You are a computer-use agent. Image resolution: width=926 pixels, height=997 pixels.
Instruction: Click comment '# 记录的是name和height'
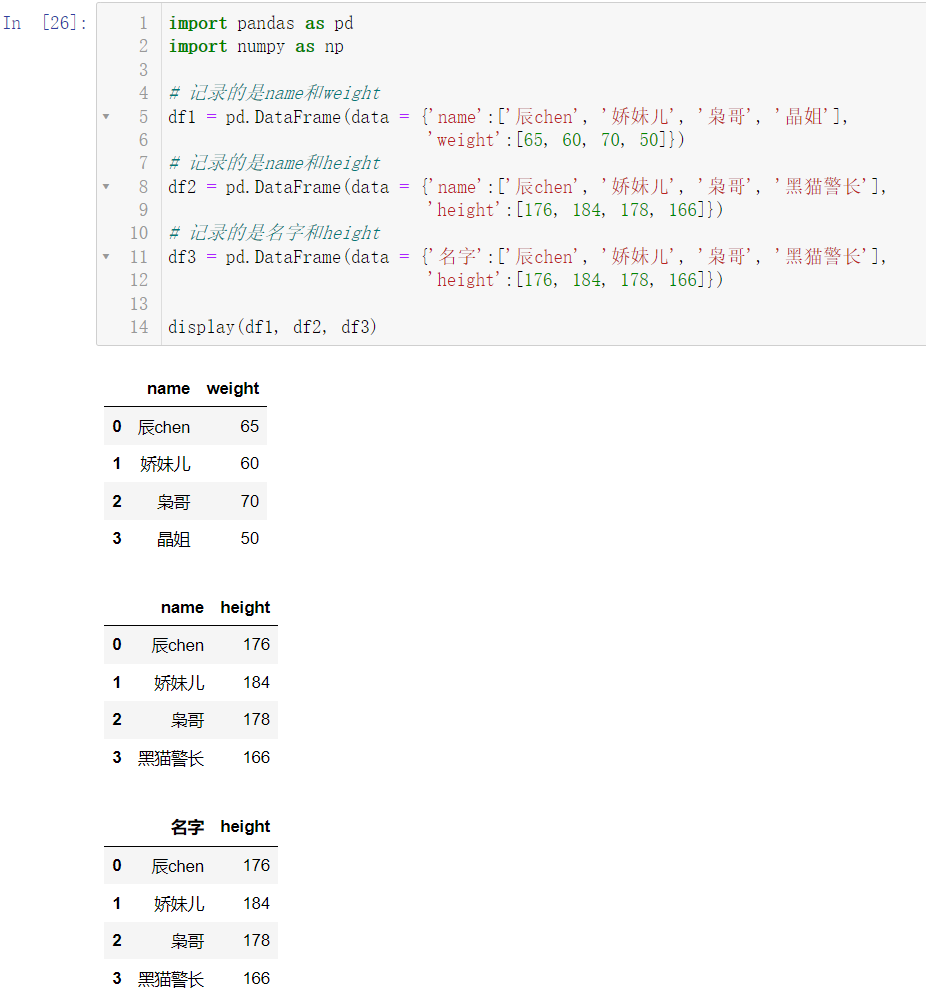click(274, 163)
